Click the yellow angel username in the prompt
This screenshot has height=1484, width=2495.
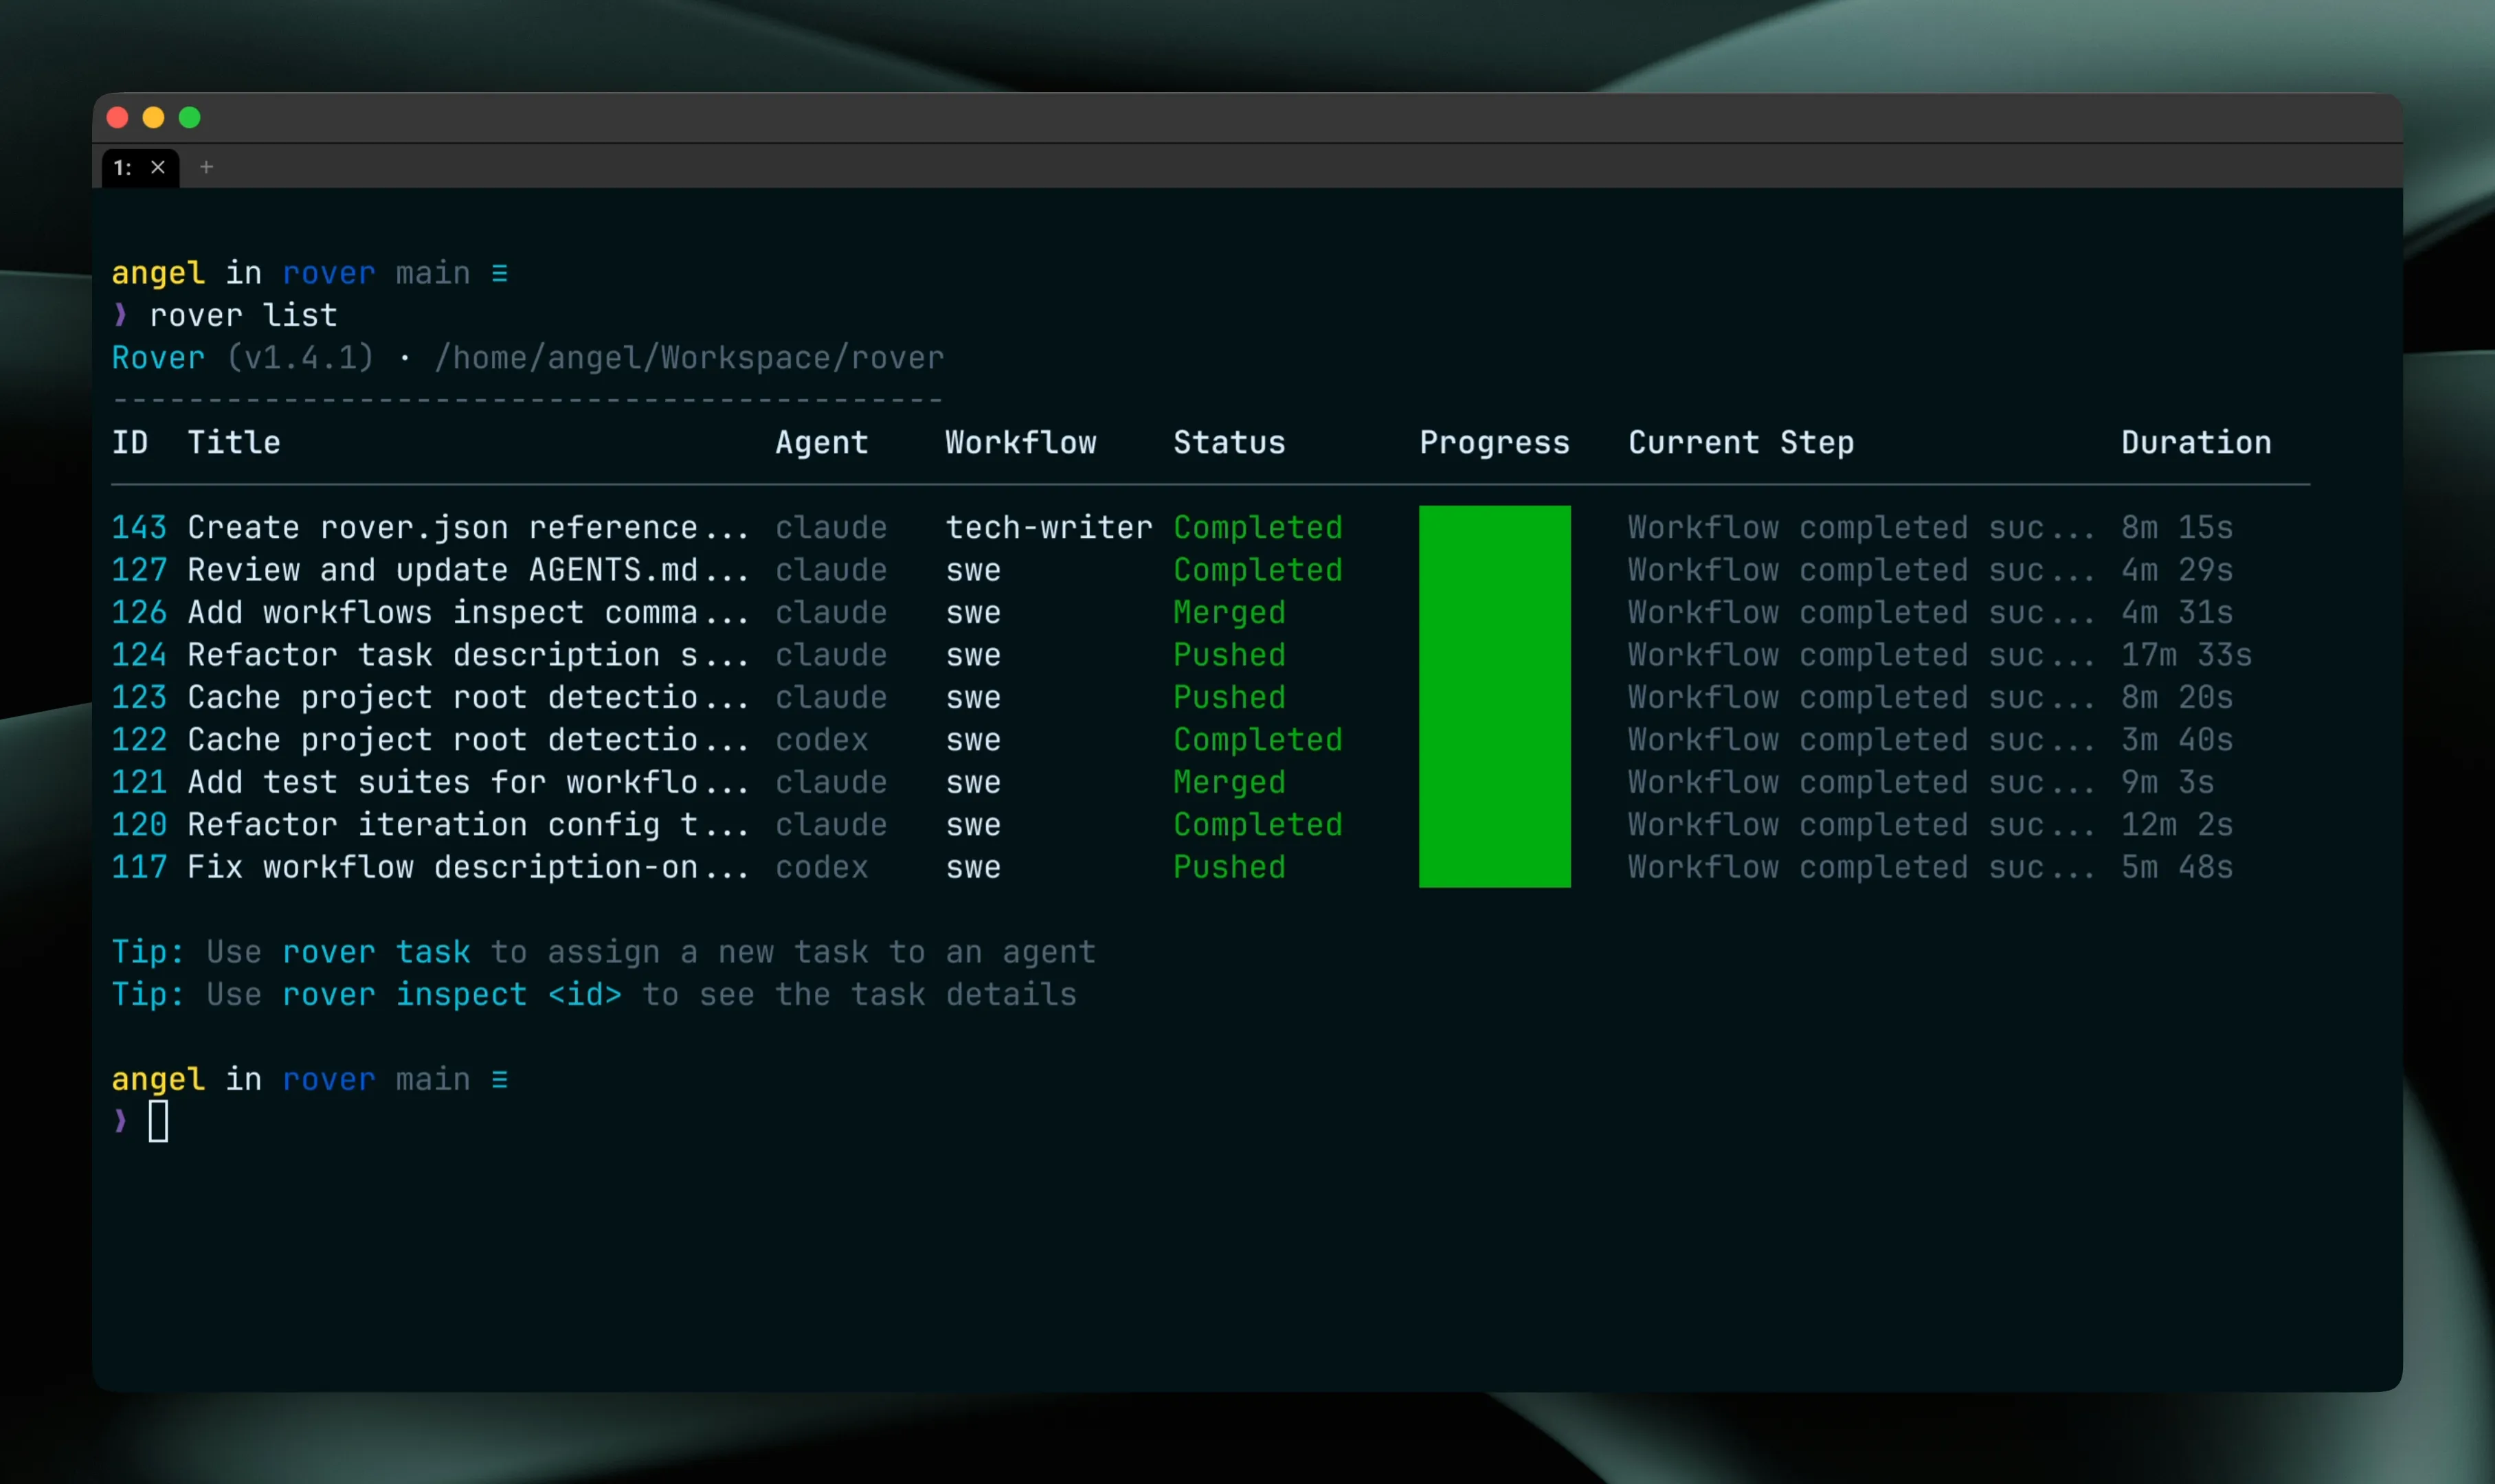click(x=157, y=272)
